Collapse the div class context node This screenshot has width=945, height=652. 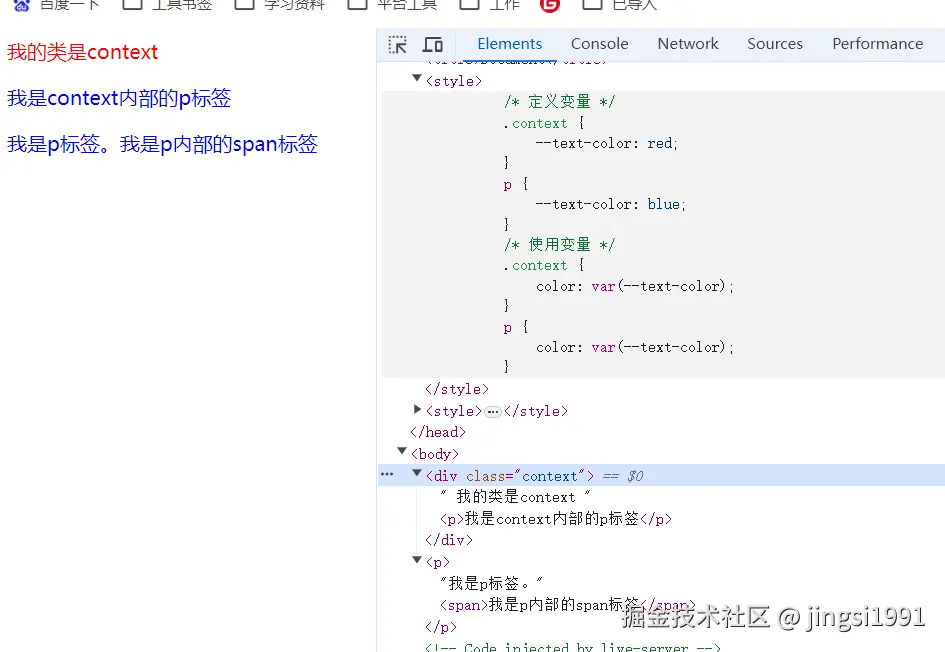click(x=416, y=473)
